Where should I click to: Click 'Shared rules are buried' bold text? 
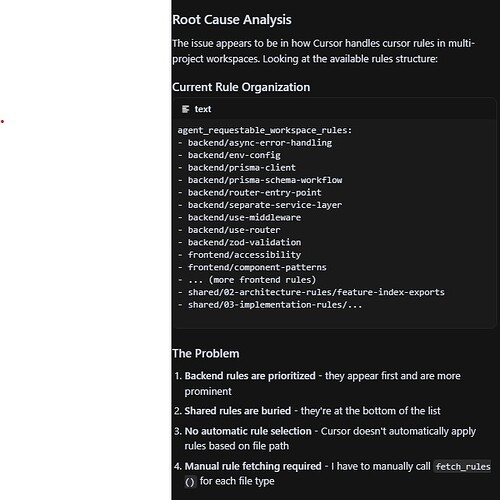coord(238,411)
